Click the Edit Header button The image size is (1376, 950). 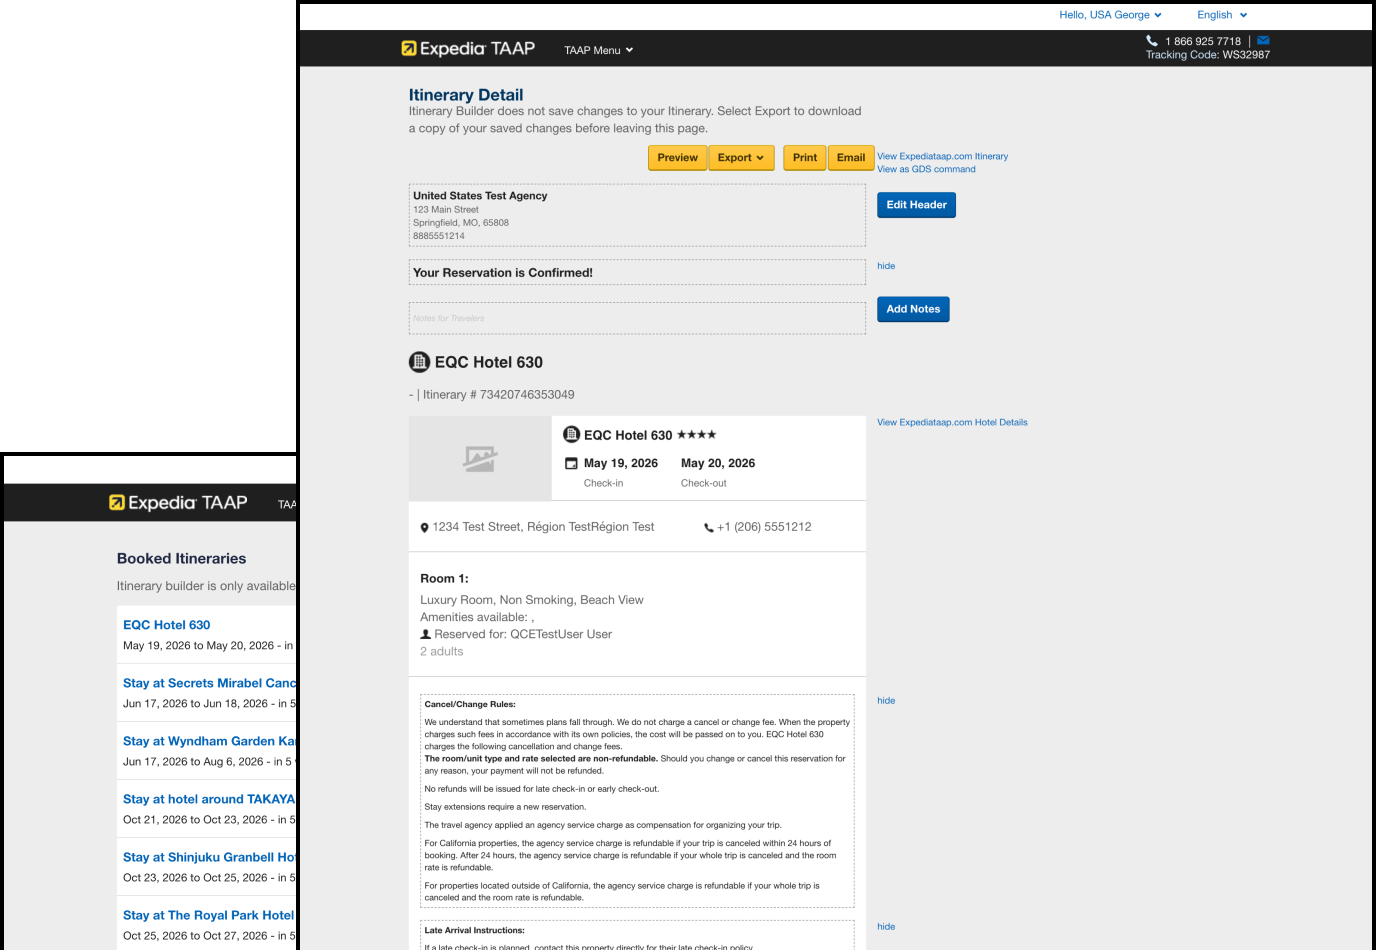pos(916,205)
